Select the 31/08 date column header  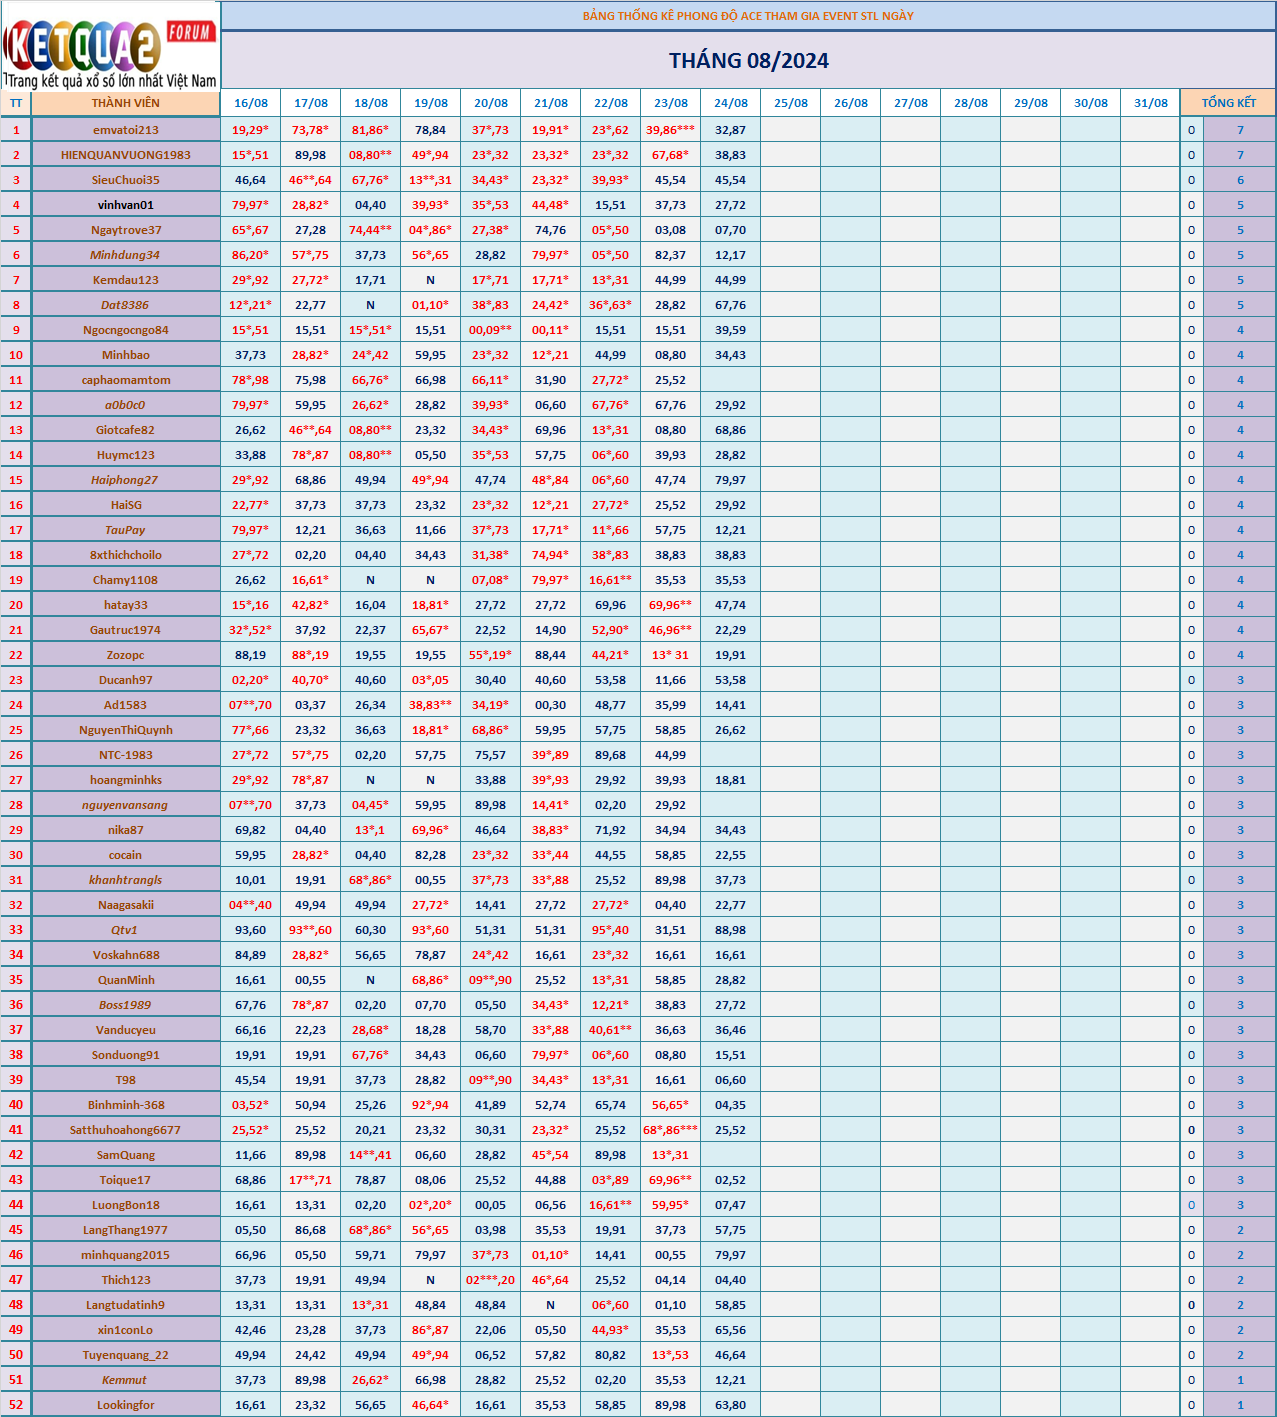click(x=1151, y=103)
